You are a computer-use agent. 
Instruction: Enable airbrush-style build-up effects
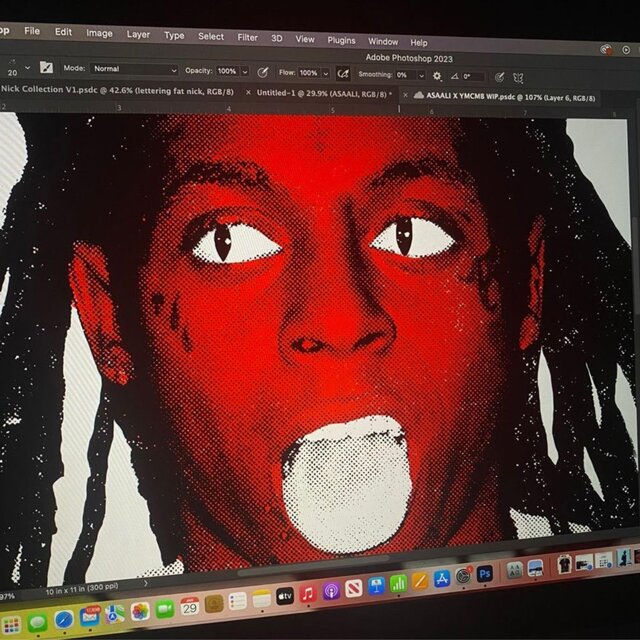343,74
